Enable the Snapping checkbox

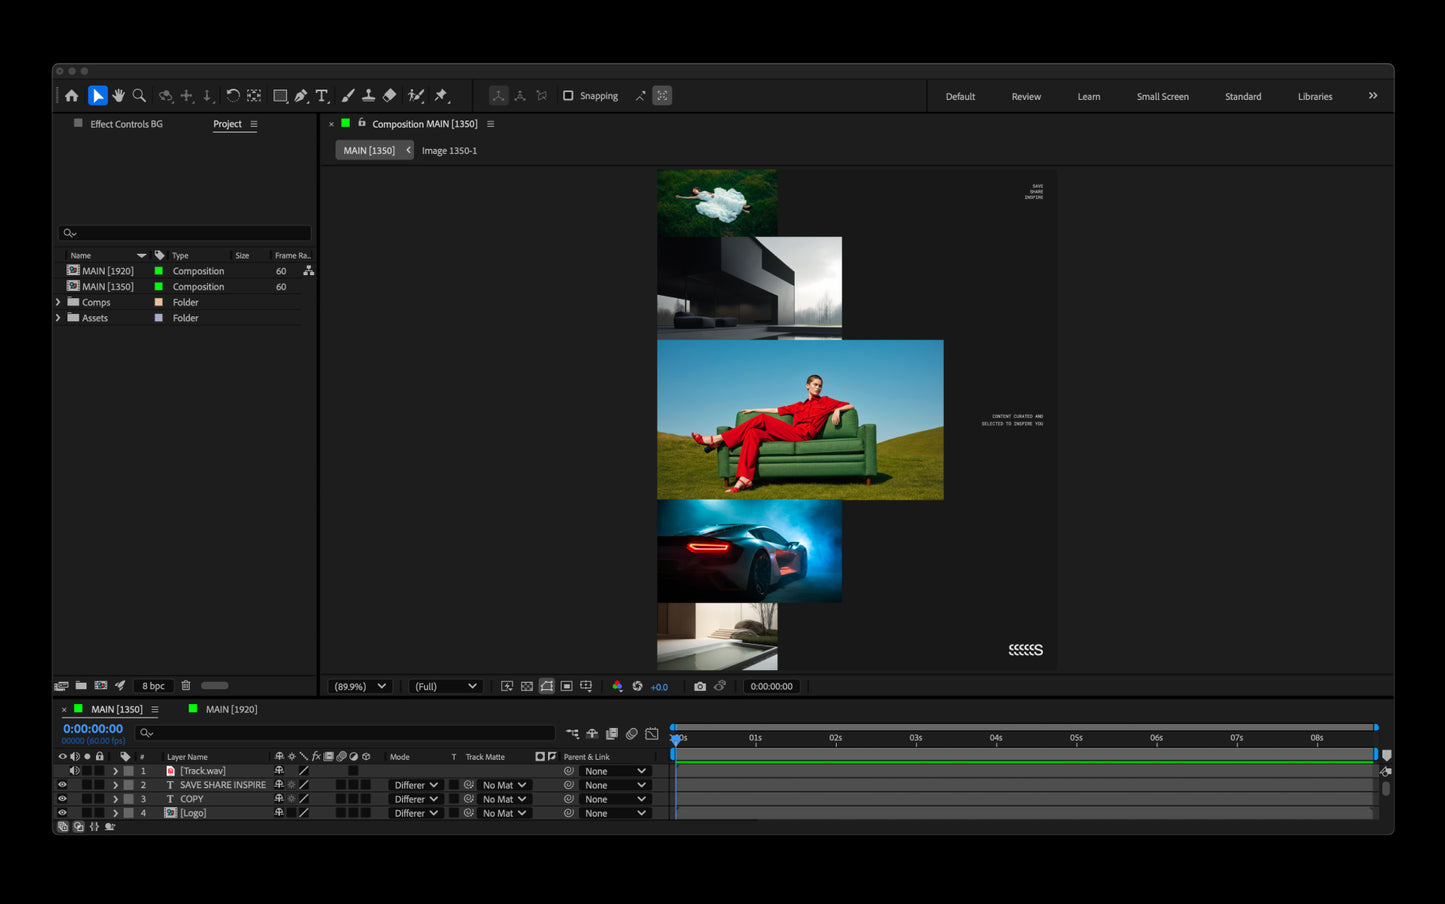(x=568, y=96)
